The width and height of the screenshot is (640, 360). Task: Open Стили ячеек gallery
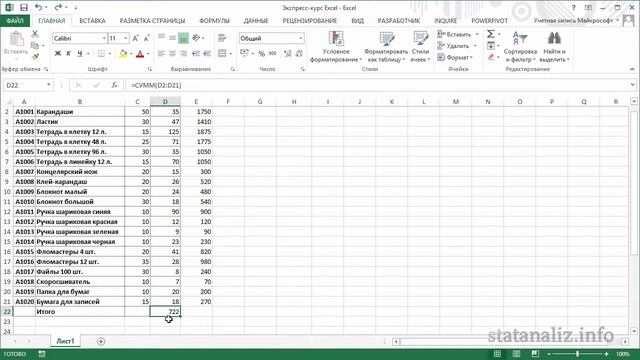pyautogui.click(x=420, y=47)
